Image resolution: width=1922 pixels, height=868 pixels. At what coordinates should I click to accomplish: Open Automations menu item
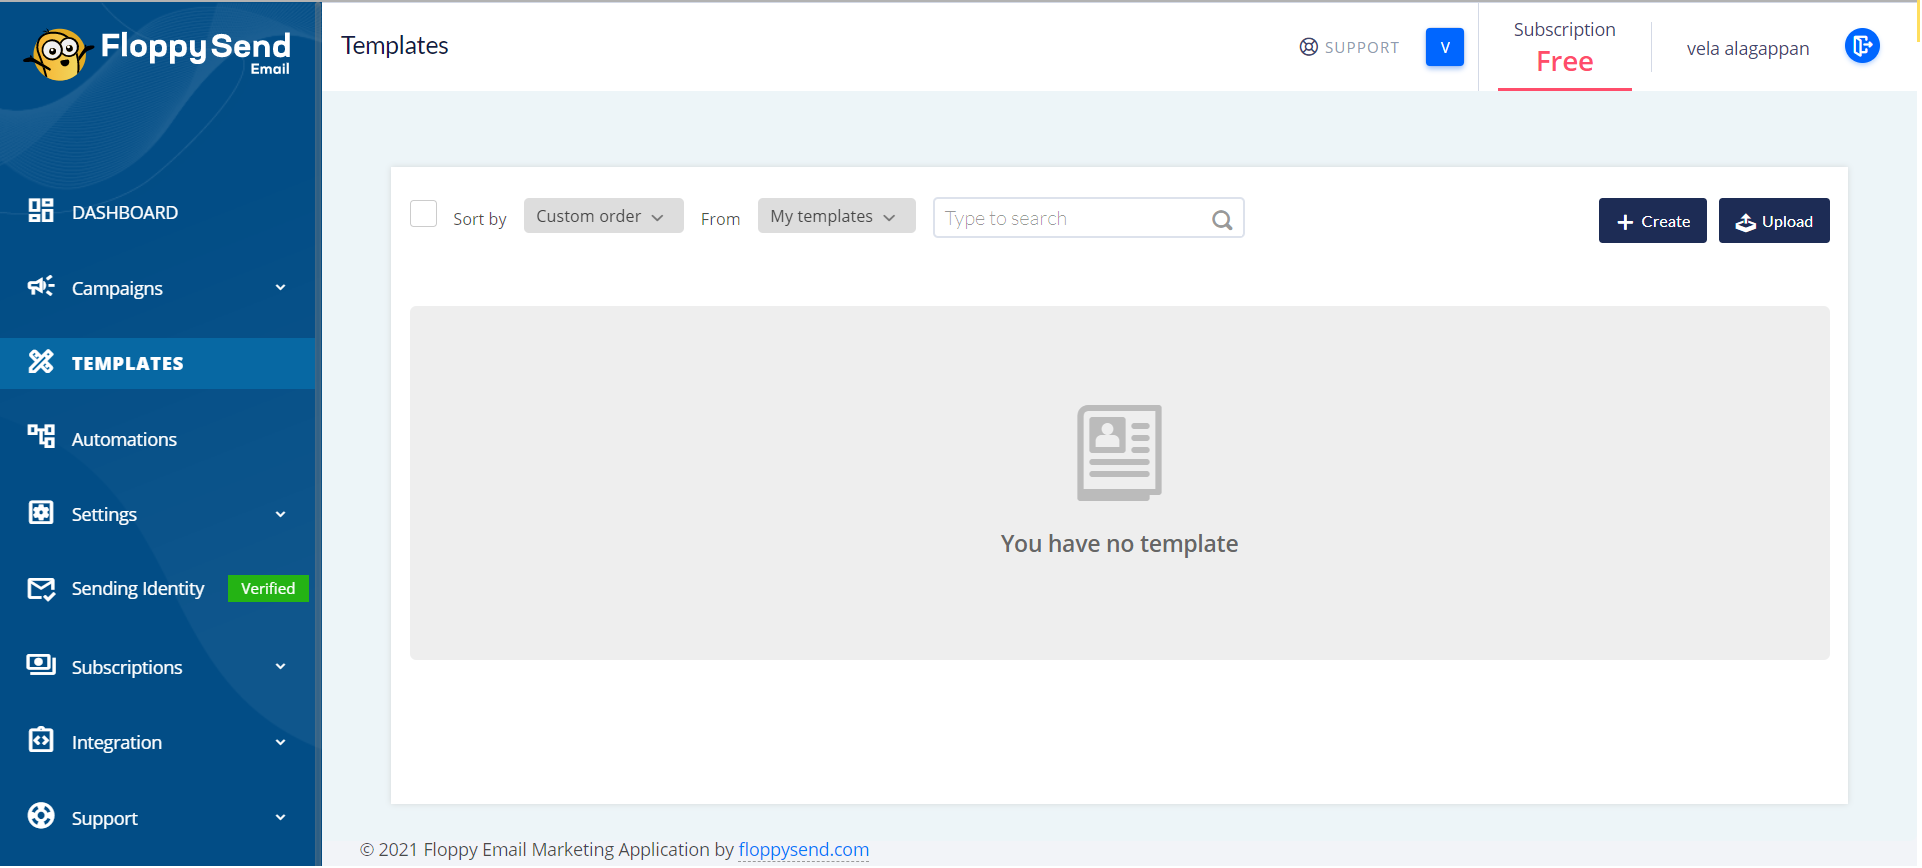pyautogui.click(x=158, y=439)
